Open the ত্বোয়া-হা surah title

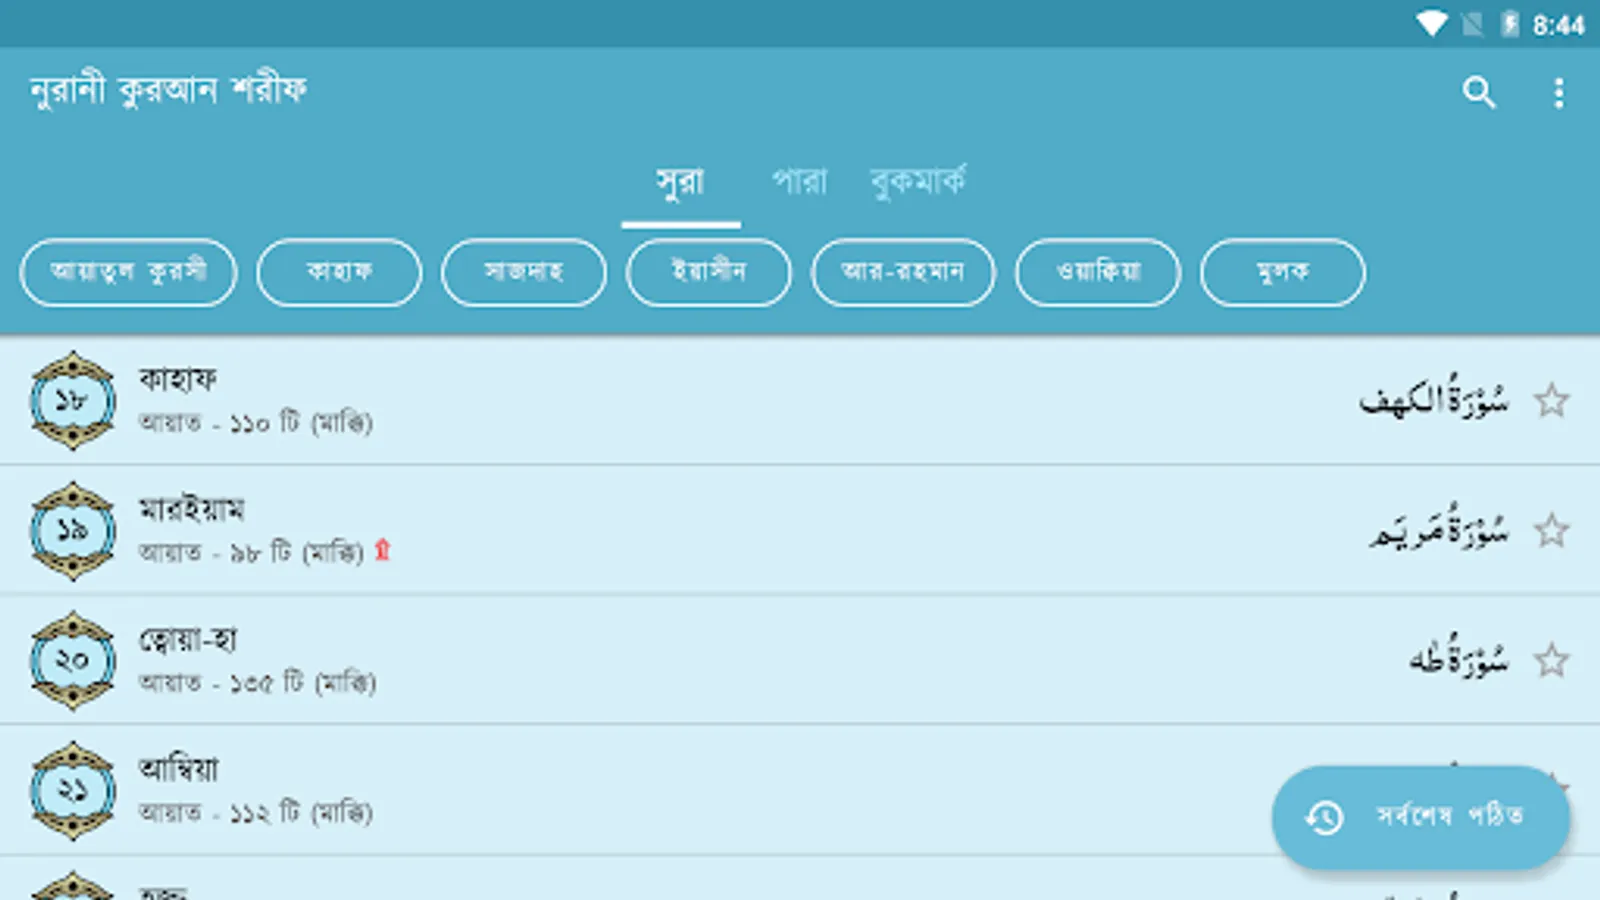(188, 639)
